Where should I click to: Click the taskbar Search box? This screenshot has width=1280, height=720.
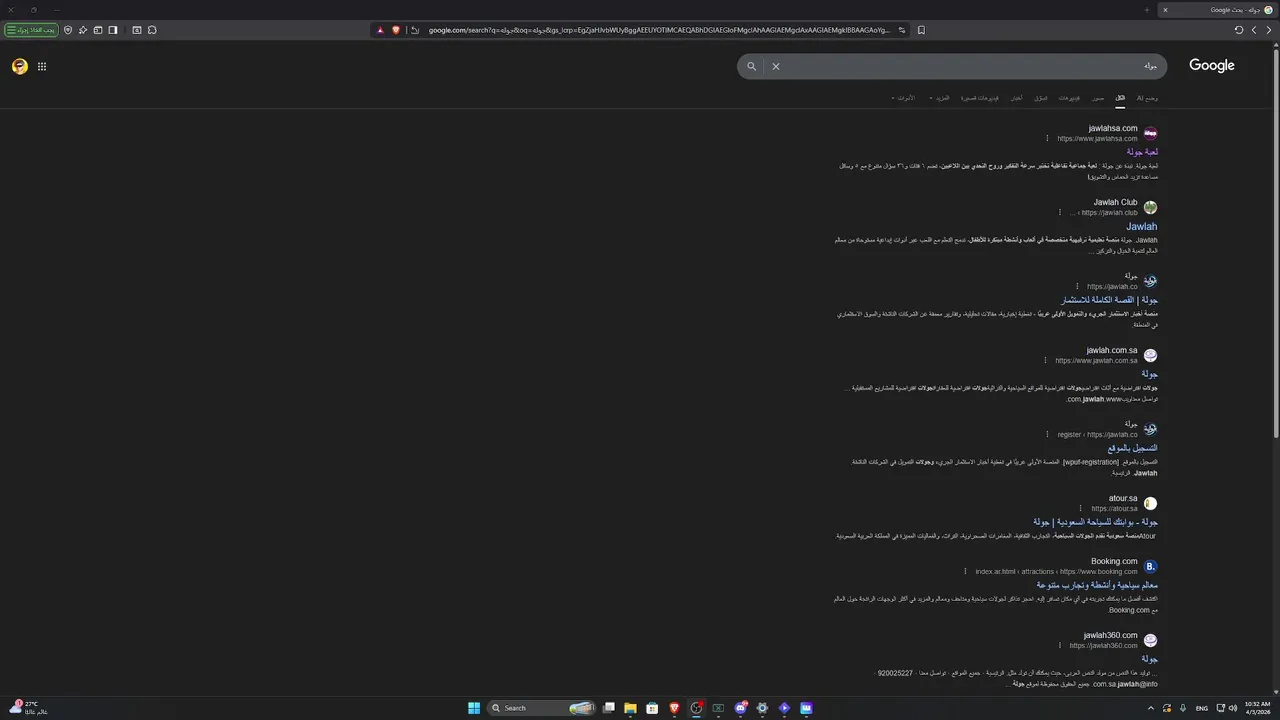[x=541, y=708]
